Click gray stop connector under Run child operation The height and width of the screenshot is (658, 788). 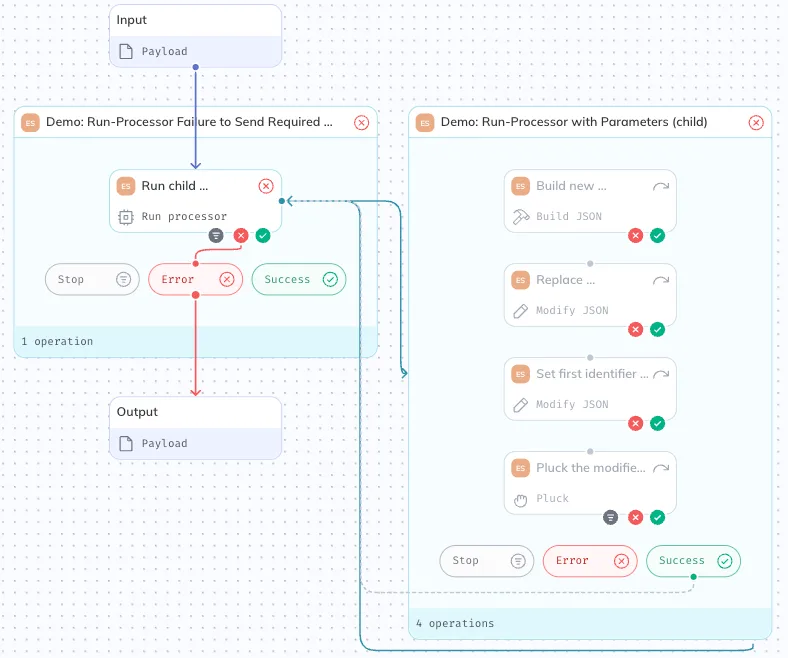coord(216,235)
